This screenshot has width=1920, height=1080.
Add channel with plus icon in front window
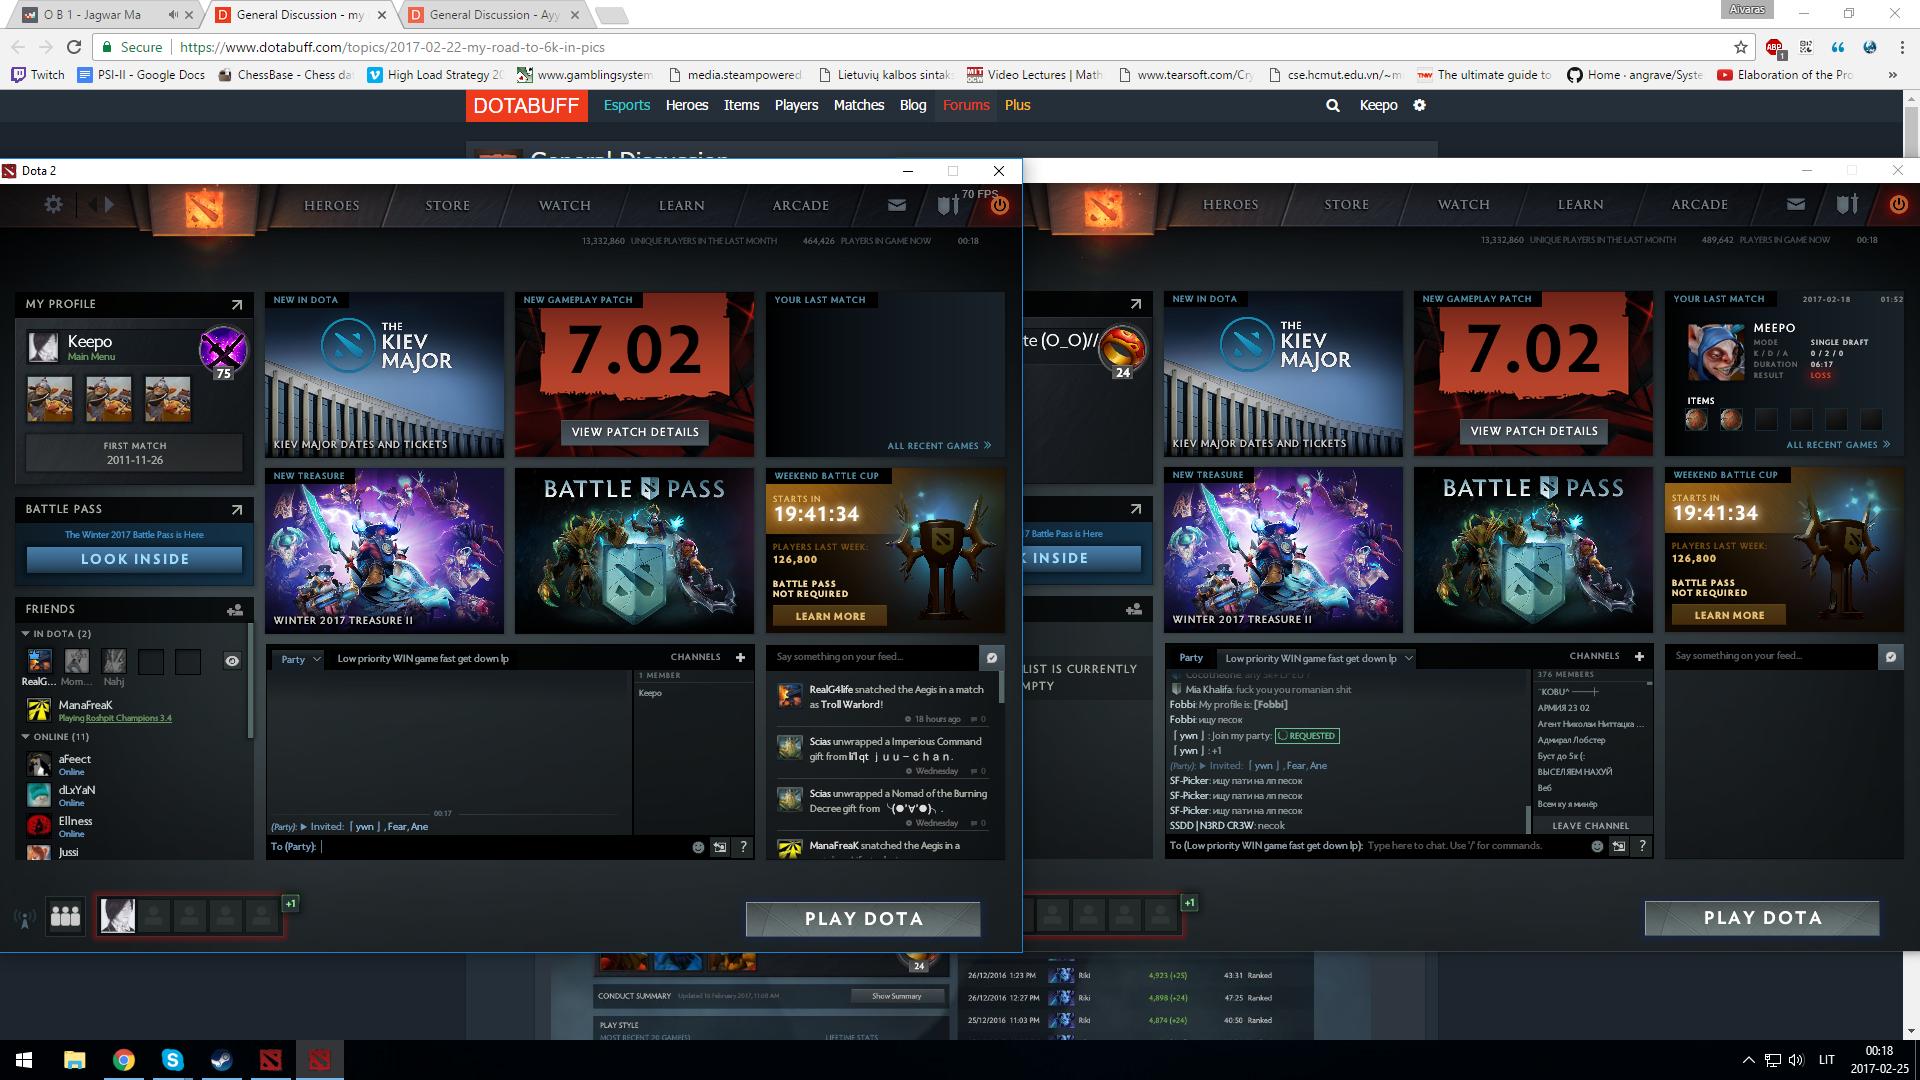(740, 657)
